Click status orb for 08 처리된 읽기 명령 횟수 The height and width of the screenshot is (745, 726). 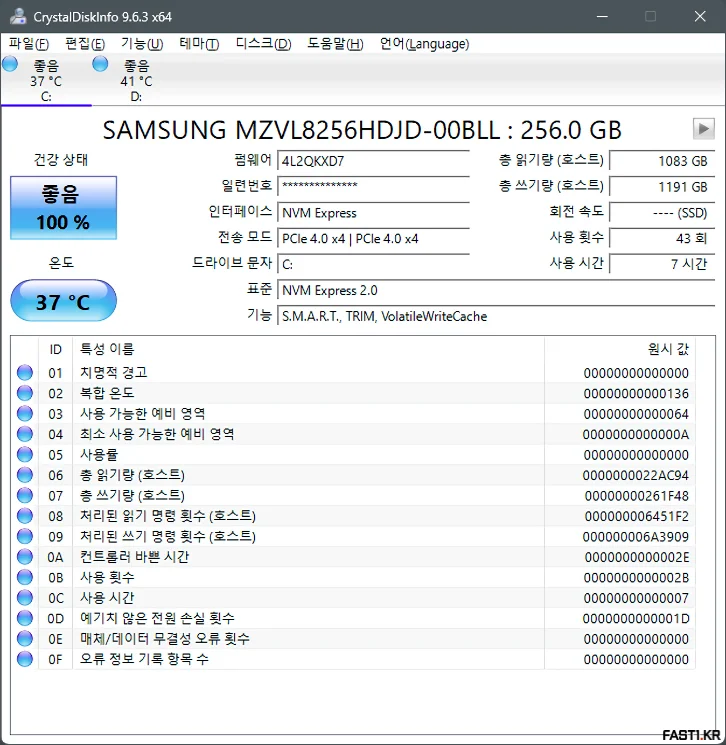25,516
